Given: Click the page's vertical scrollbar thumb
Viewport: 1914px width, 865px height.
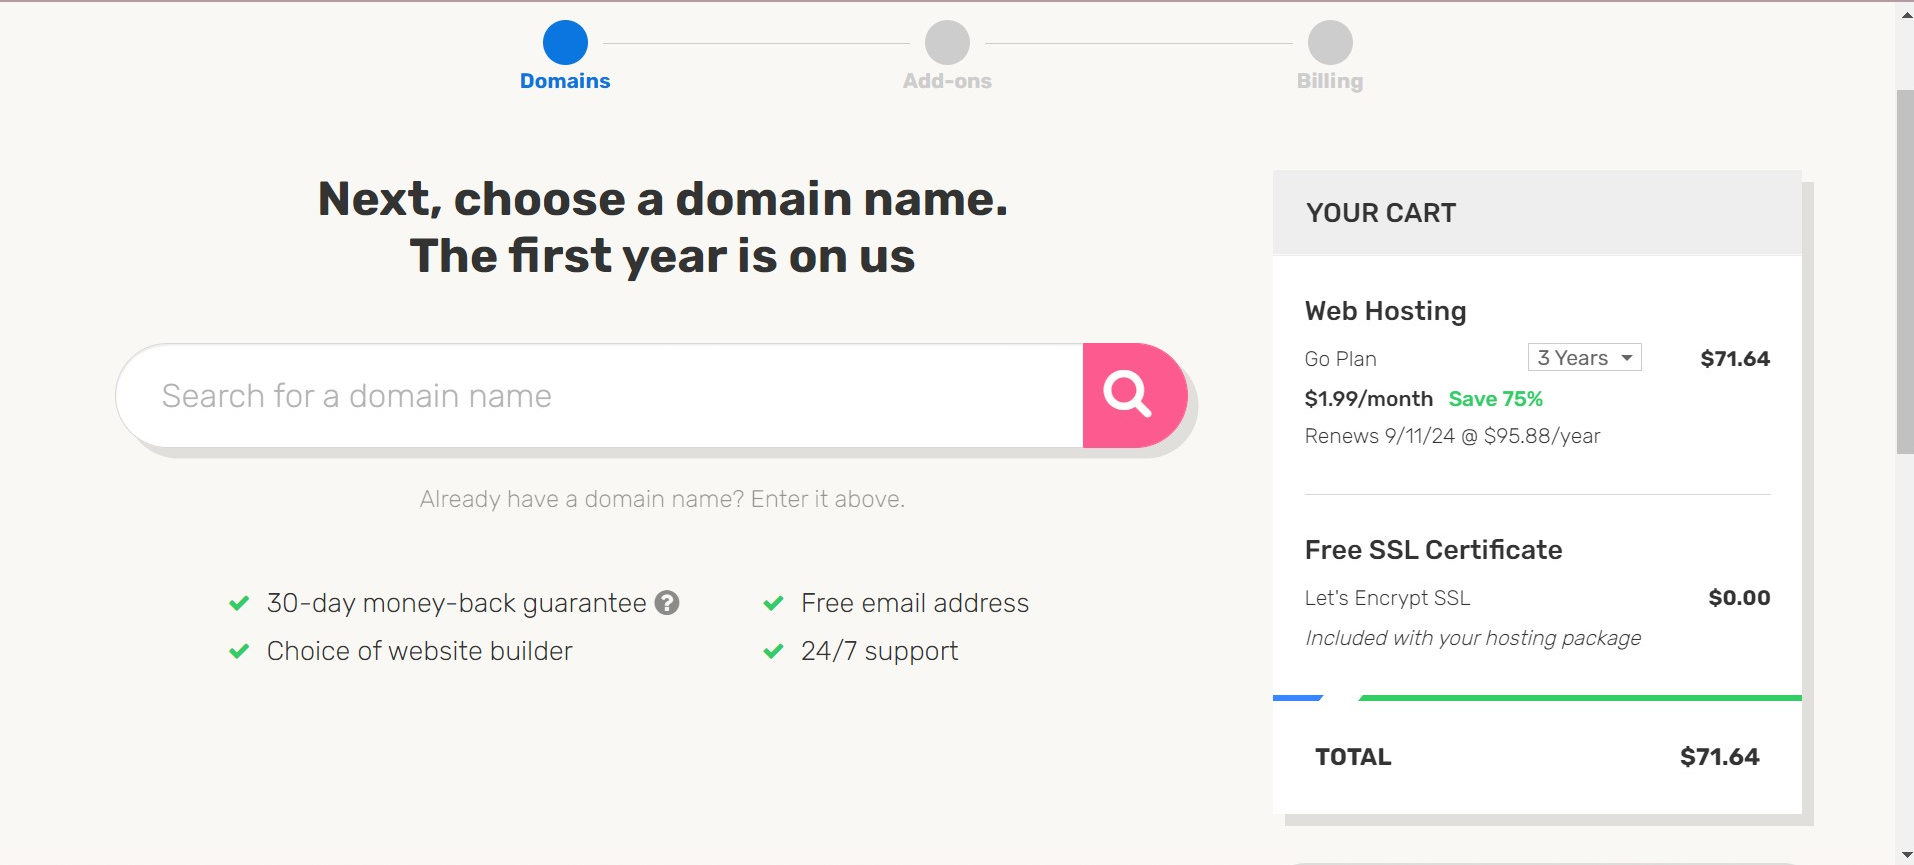Looking at the screenshot, I should [1904, 272].
